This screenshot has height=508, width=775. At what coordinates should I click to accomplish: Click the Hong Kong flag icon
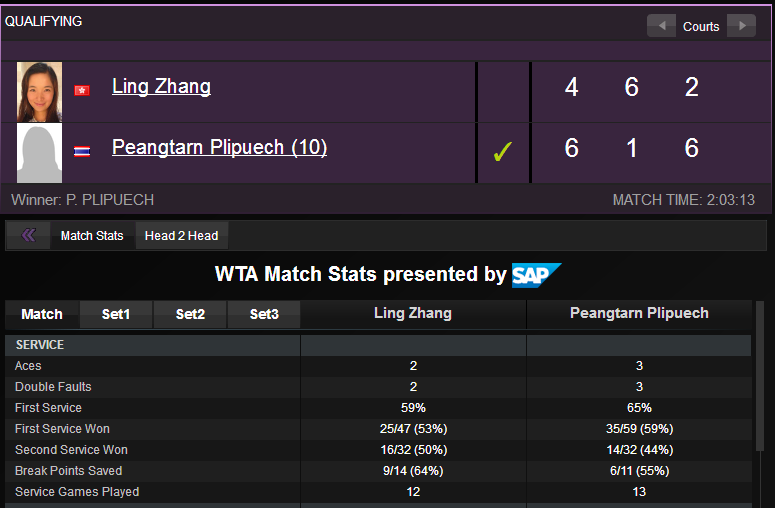pyautogui.click(x=82, y=90)
